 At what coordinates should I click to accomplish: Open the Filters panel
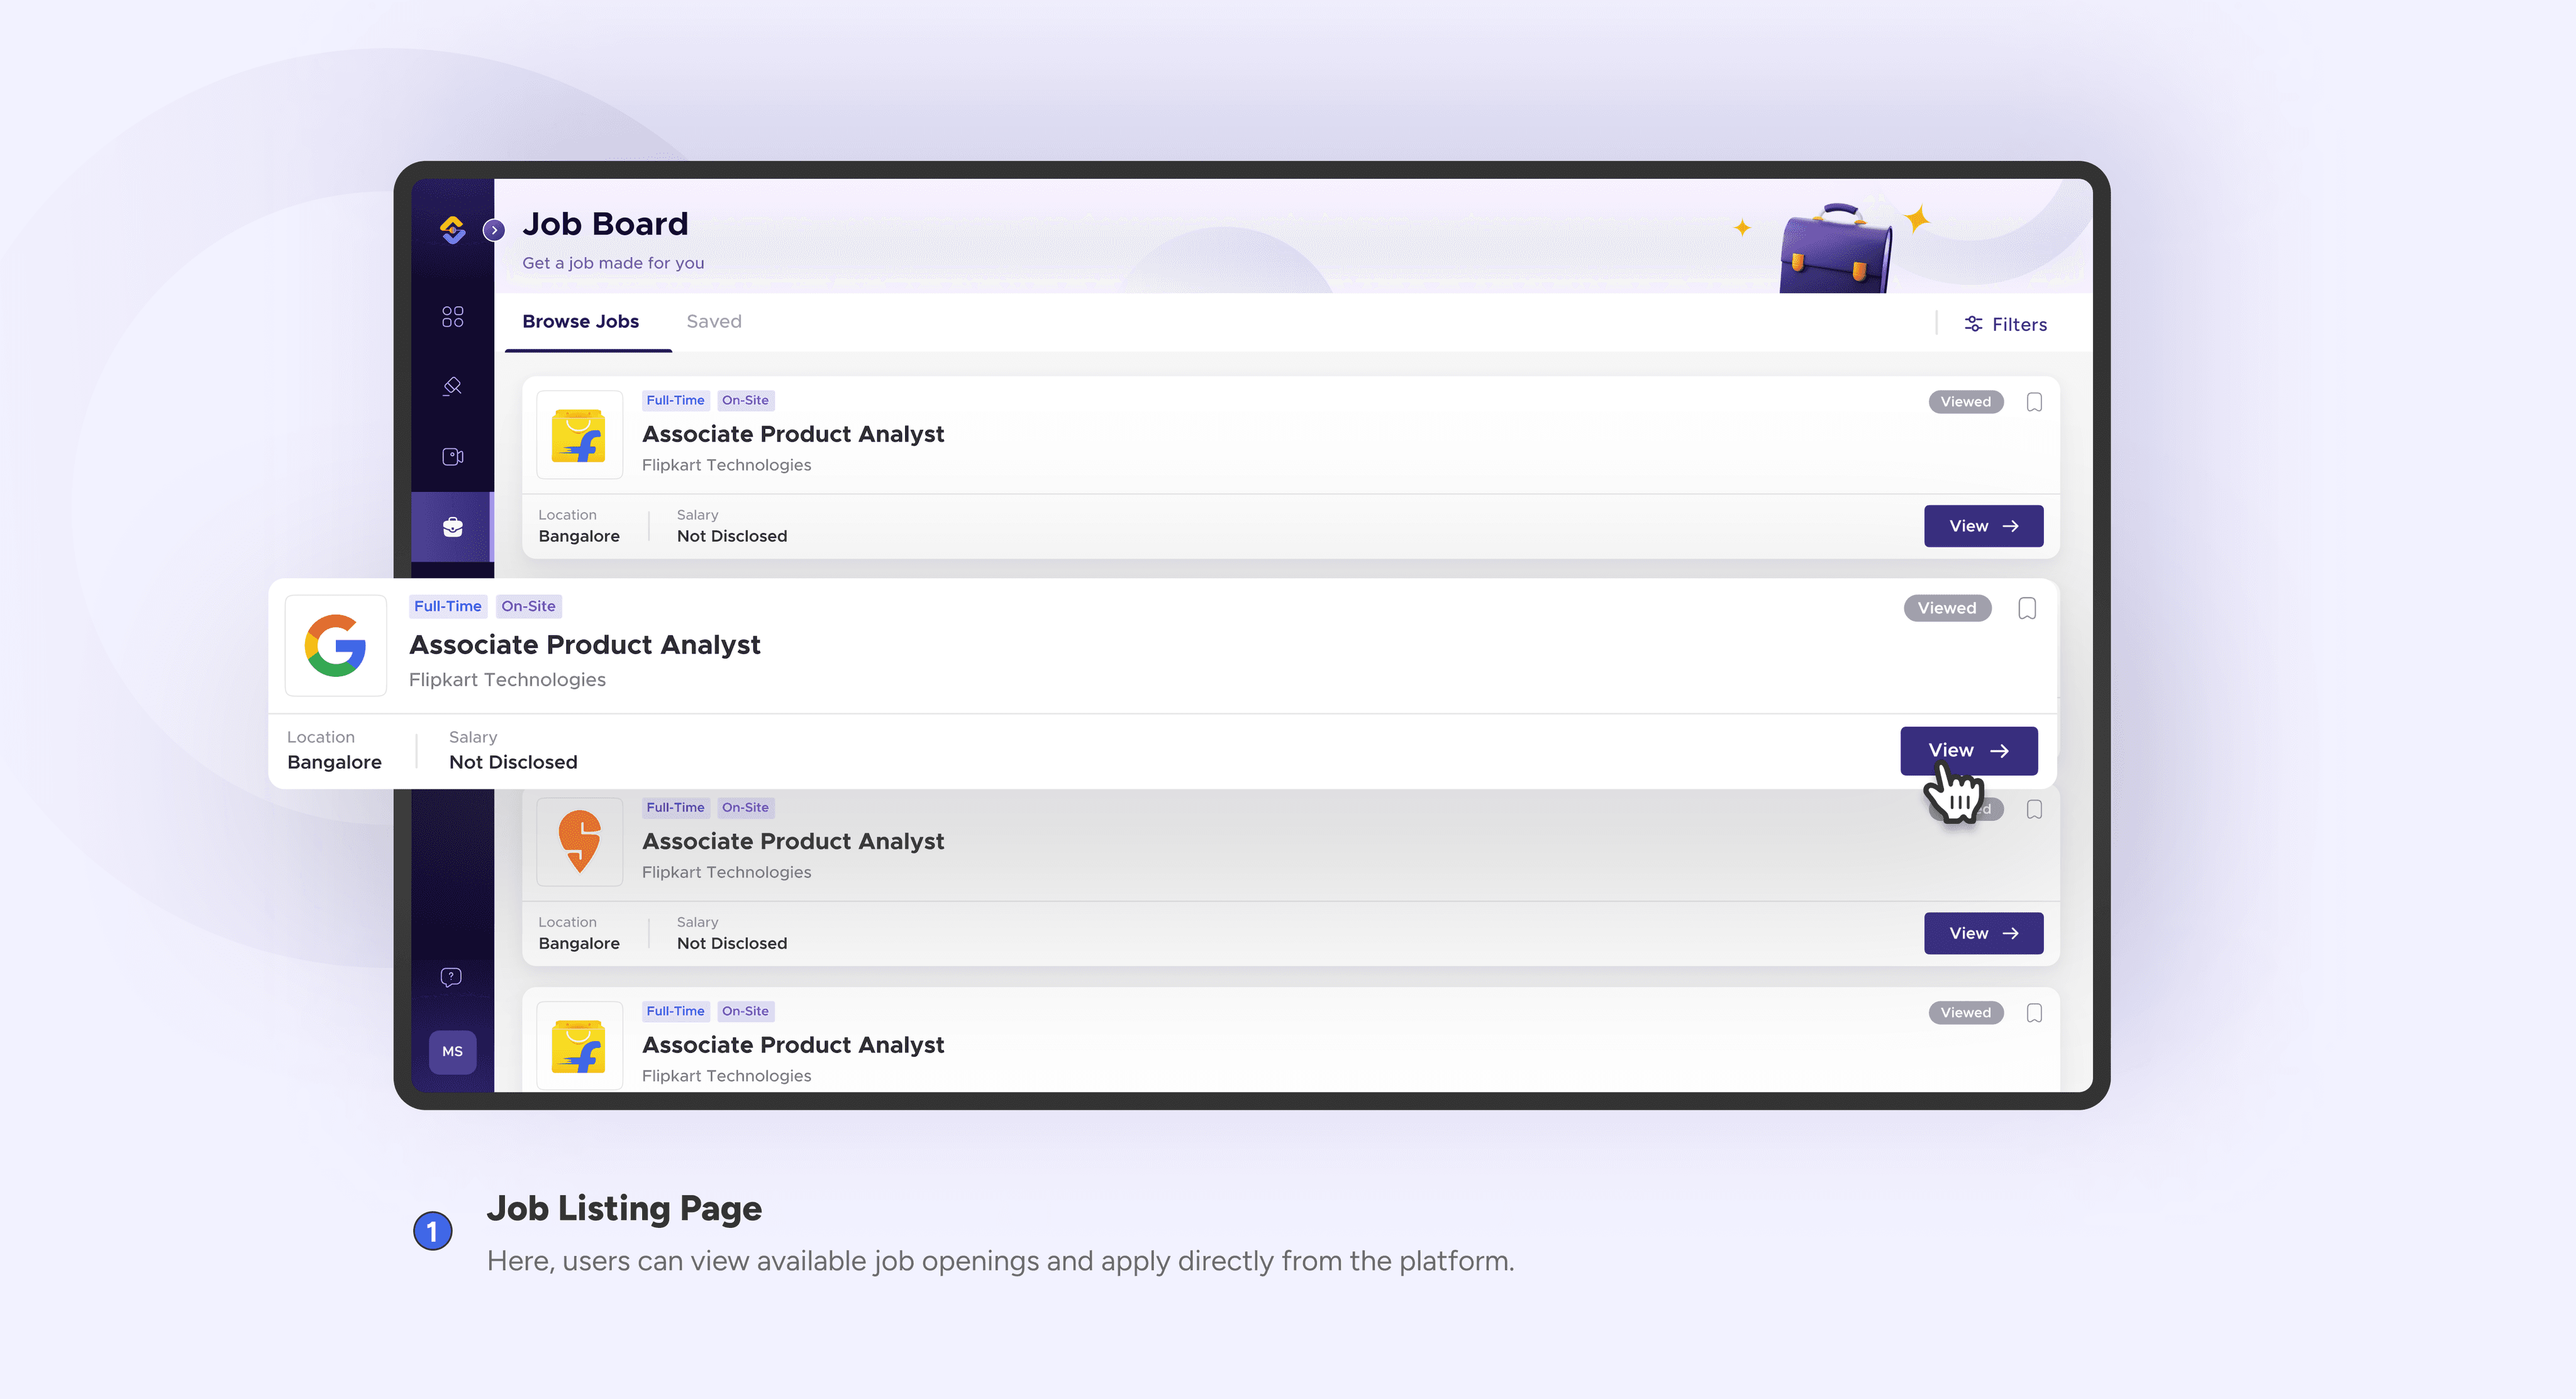(x=2005, y=324)
